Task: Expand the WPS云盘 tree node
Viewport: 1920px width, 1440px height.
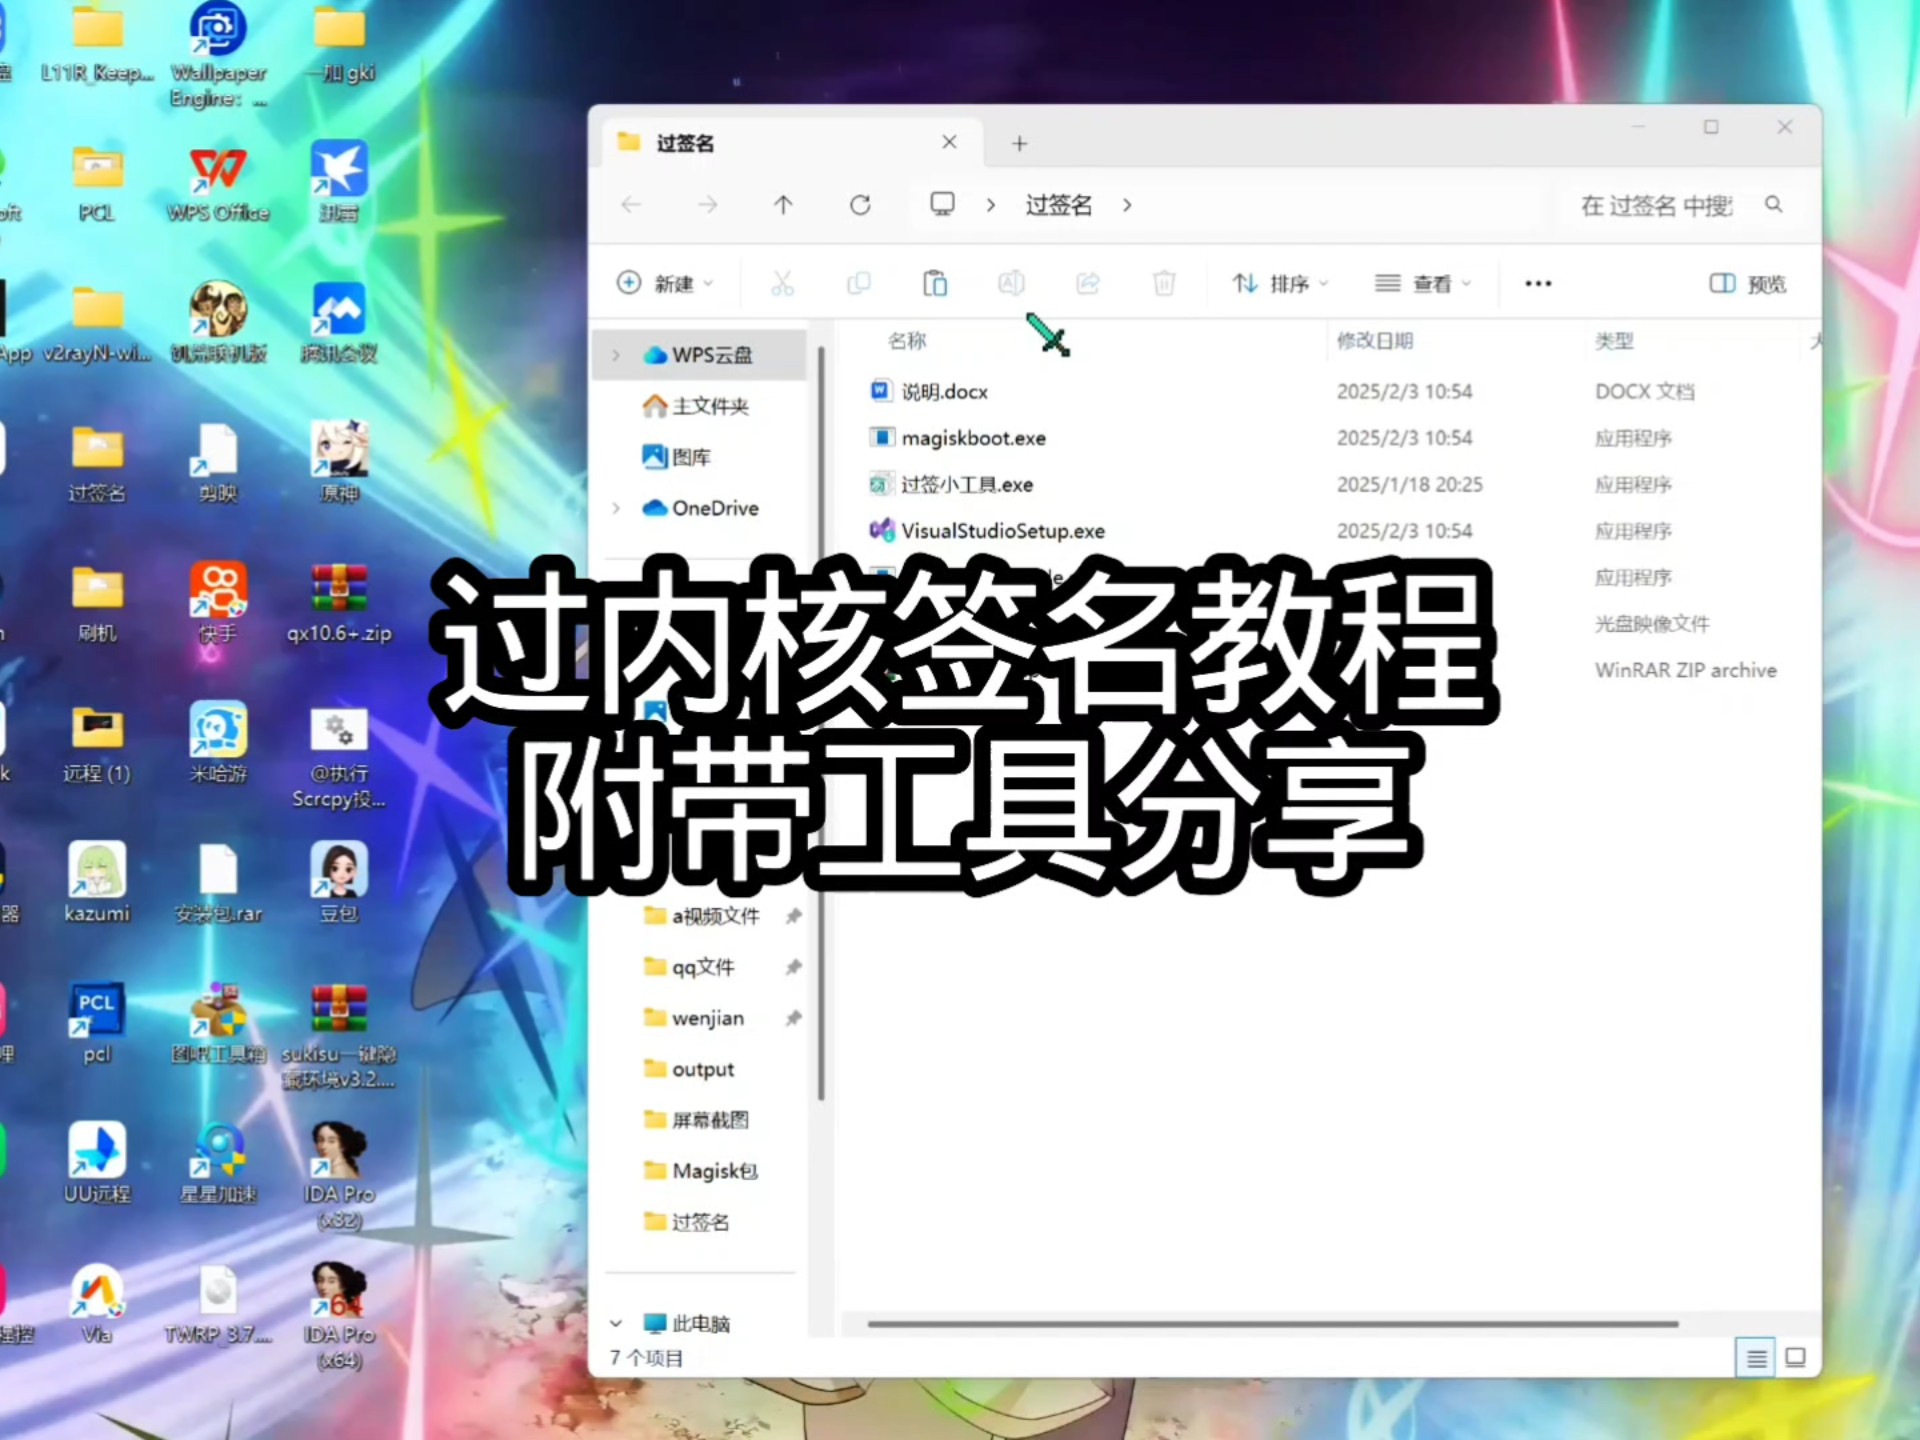Action: pos(616,355)
